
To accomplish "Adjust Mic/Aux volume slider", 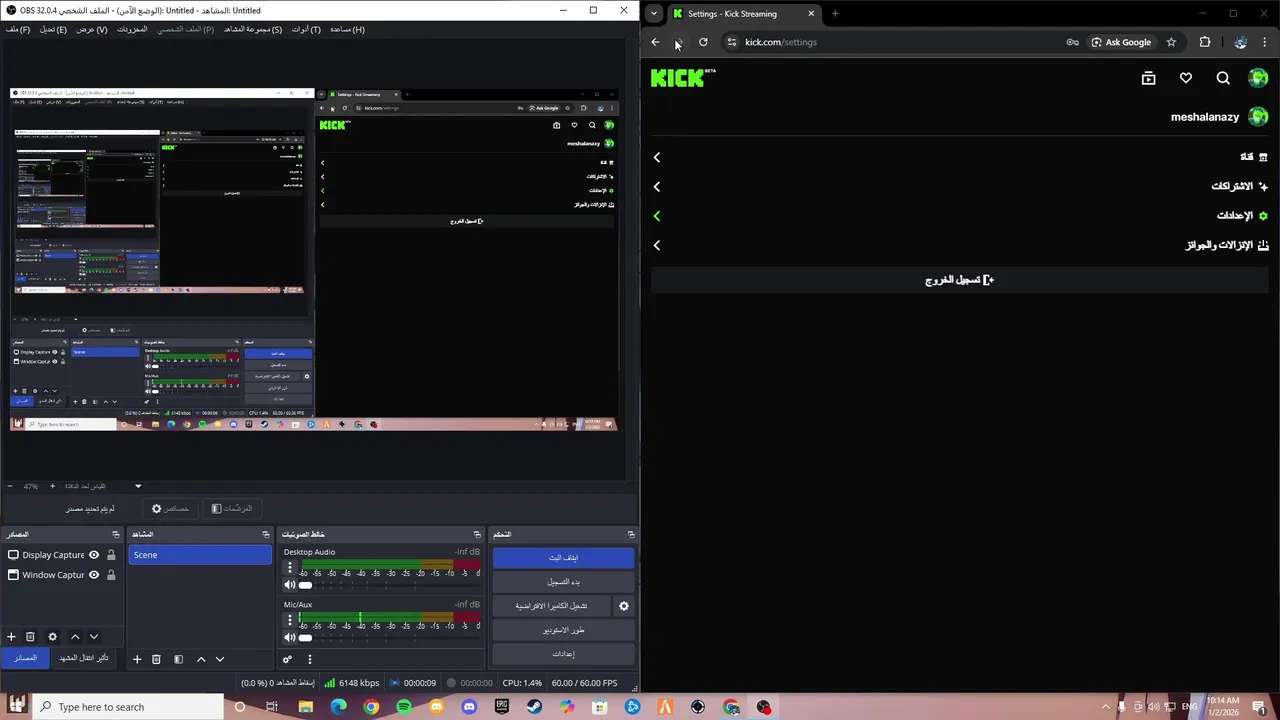I will coord(390,637).
